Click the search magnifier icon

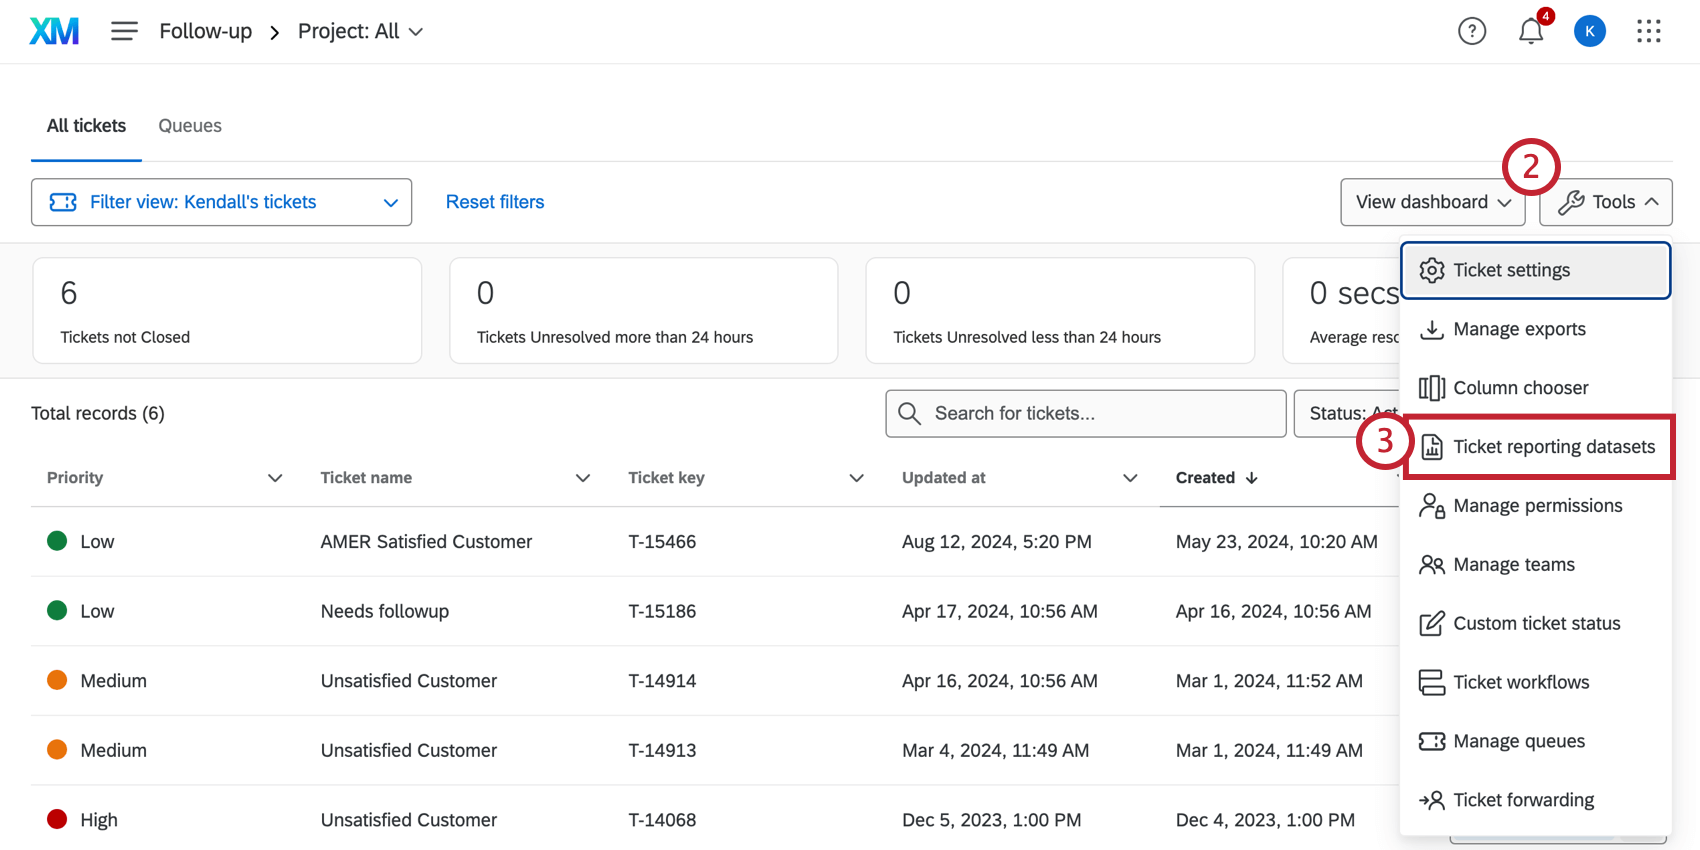pos(909,414)
